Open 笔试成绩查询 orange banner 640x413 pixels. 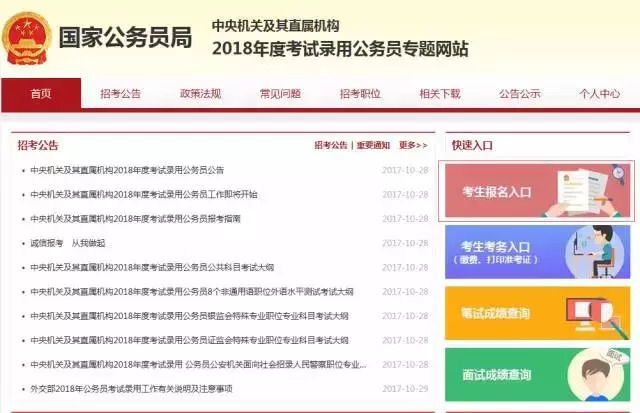coord(537,313)
